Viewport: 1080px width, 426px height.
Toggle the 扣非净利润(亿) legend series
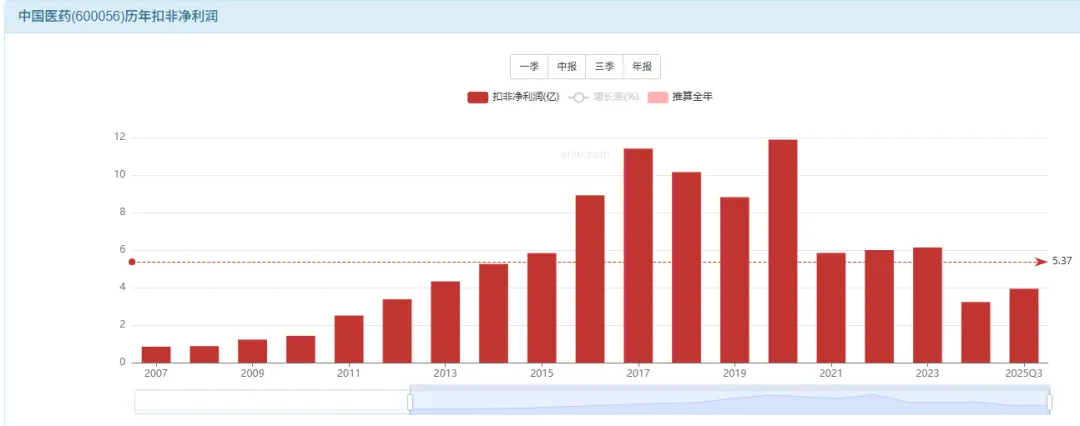point(513,97)
